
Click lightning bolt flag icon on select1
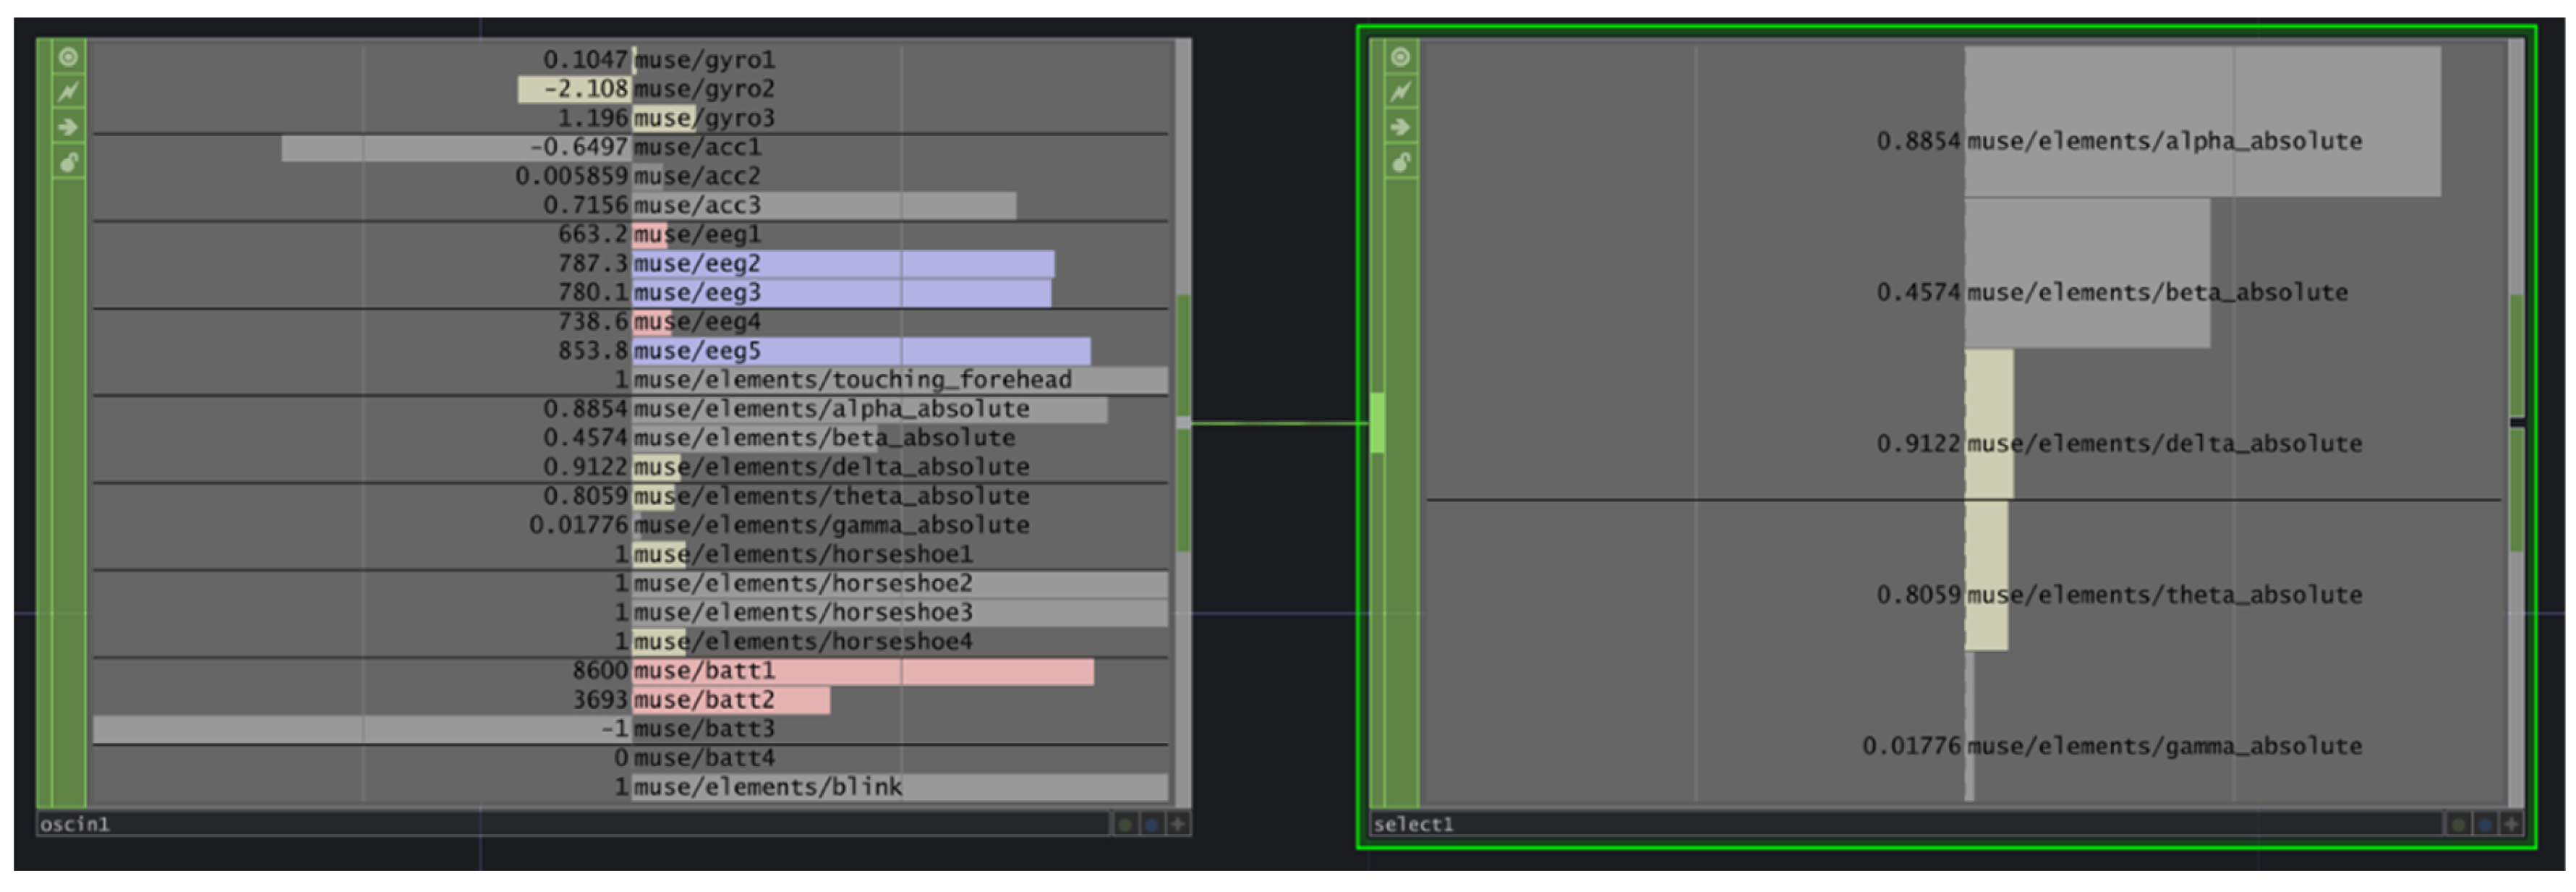pos(1400,92)
